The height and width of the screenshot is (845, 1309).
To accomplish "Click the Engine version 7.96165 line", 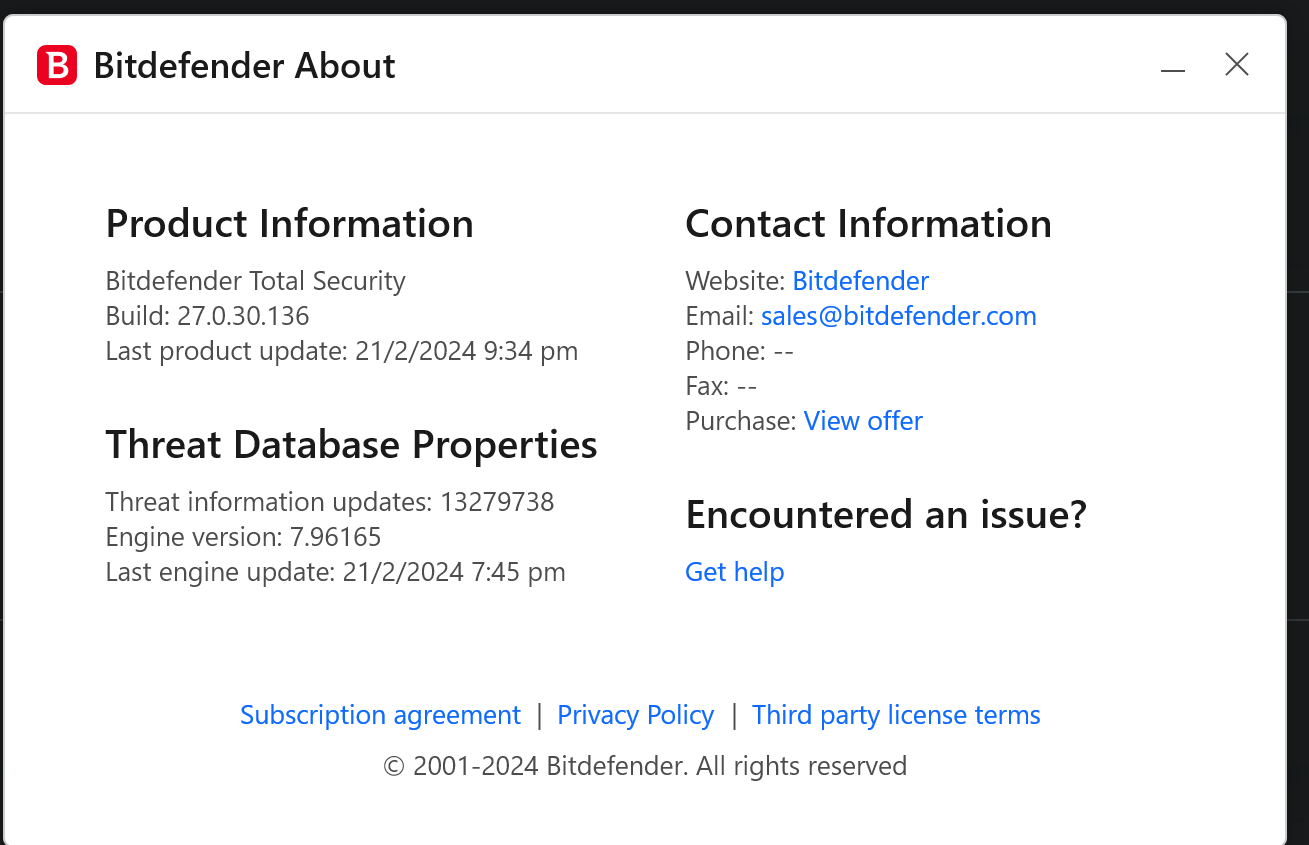I will [x=243, y=537].
